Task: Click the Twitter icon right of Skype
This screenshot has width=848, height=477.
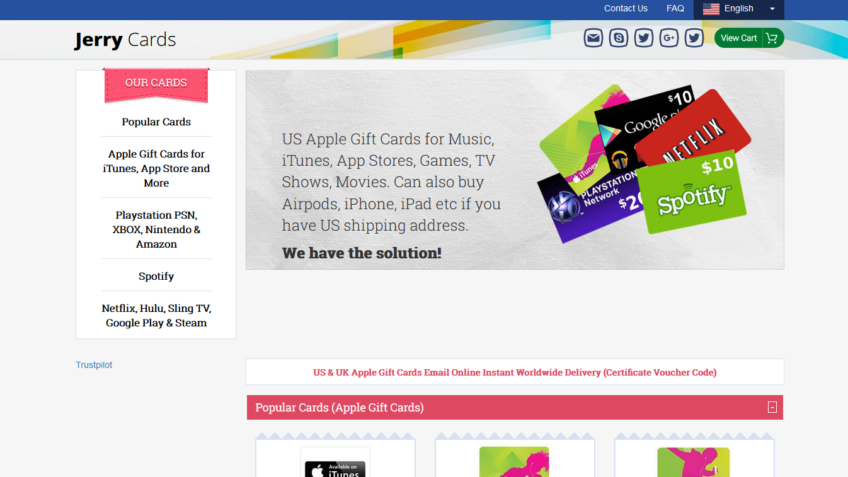Action: click(x=644, y=38)
